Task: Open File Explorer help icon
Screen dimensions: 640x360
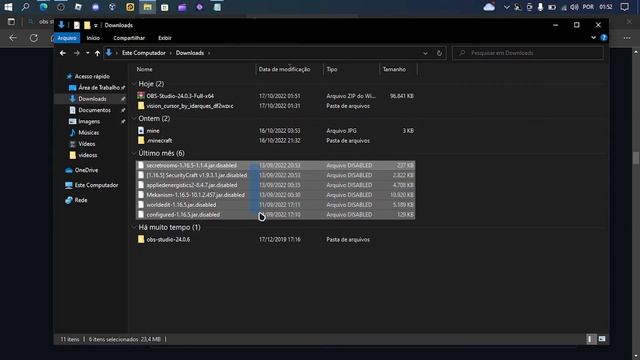Action: 604,38
